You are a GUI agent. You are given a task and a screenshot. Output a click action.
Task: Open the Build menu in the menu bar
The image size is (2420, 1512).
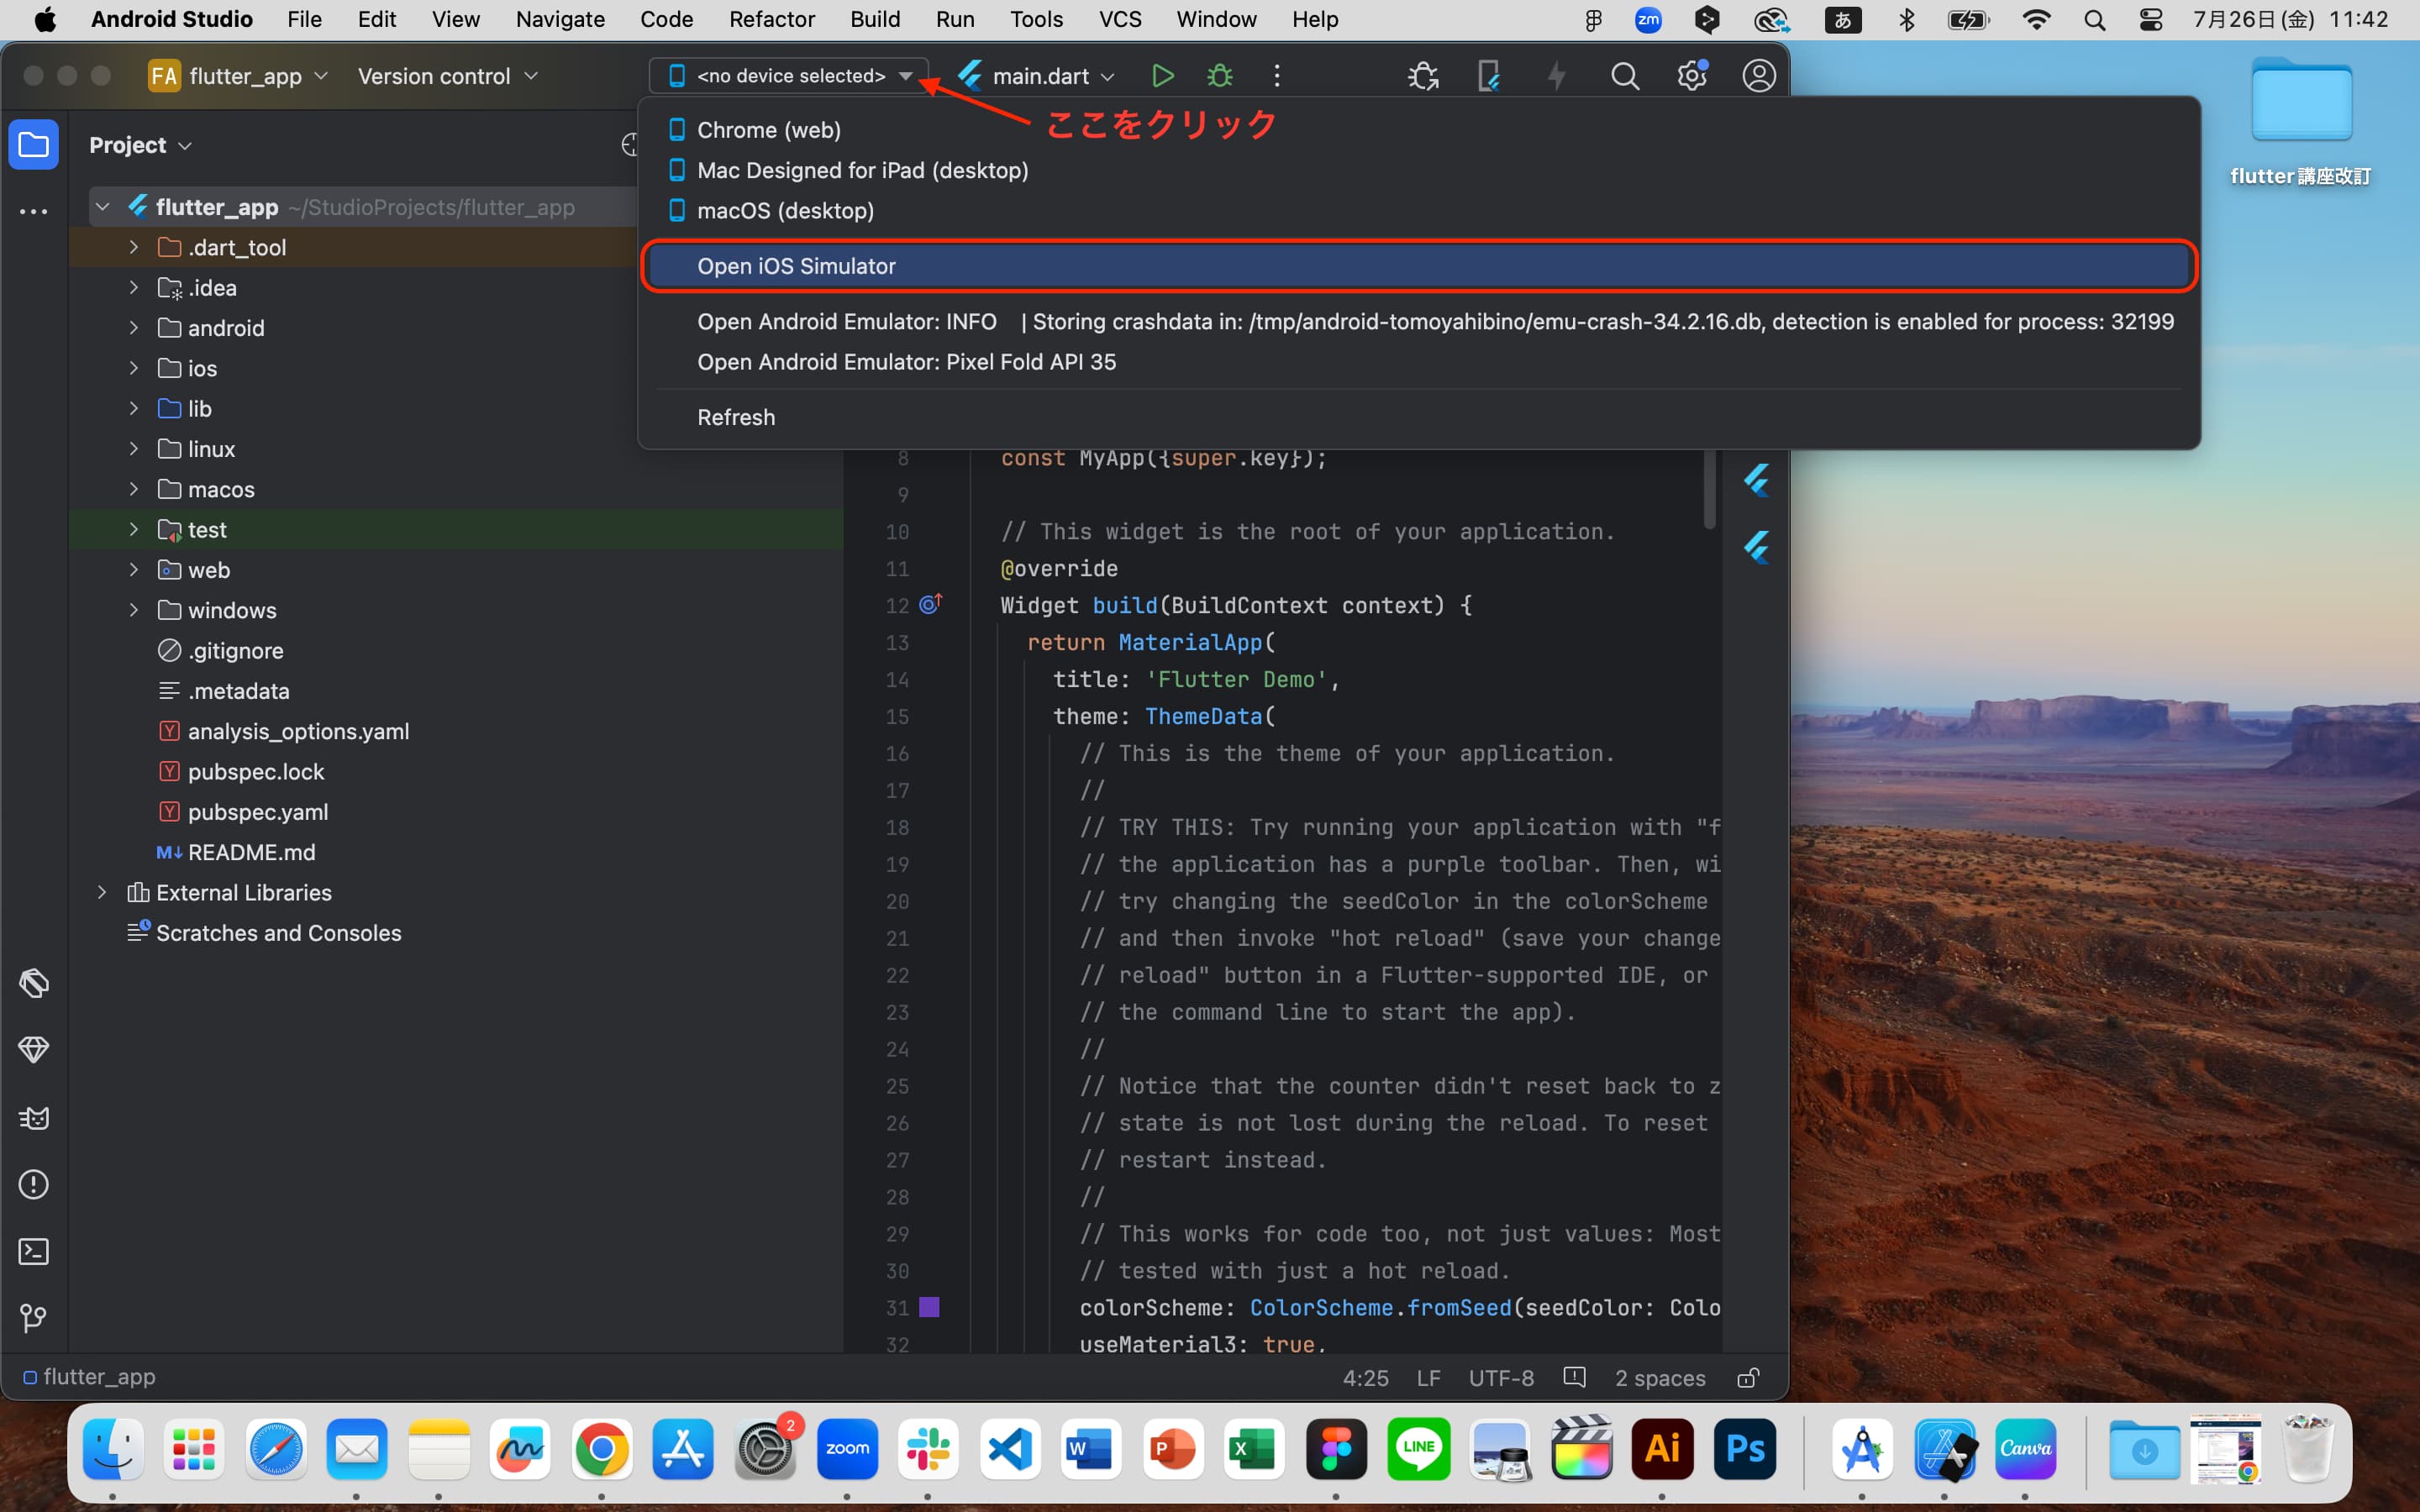click(875, 19)
